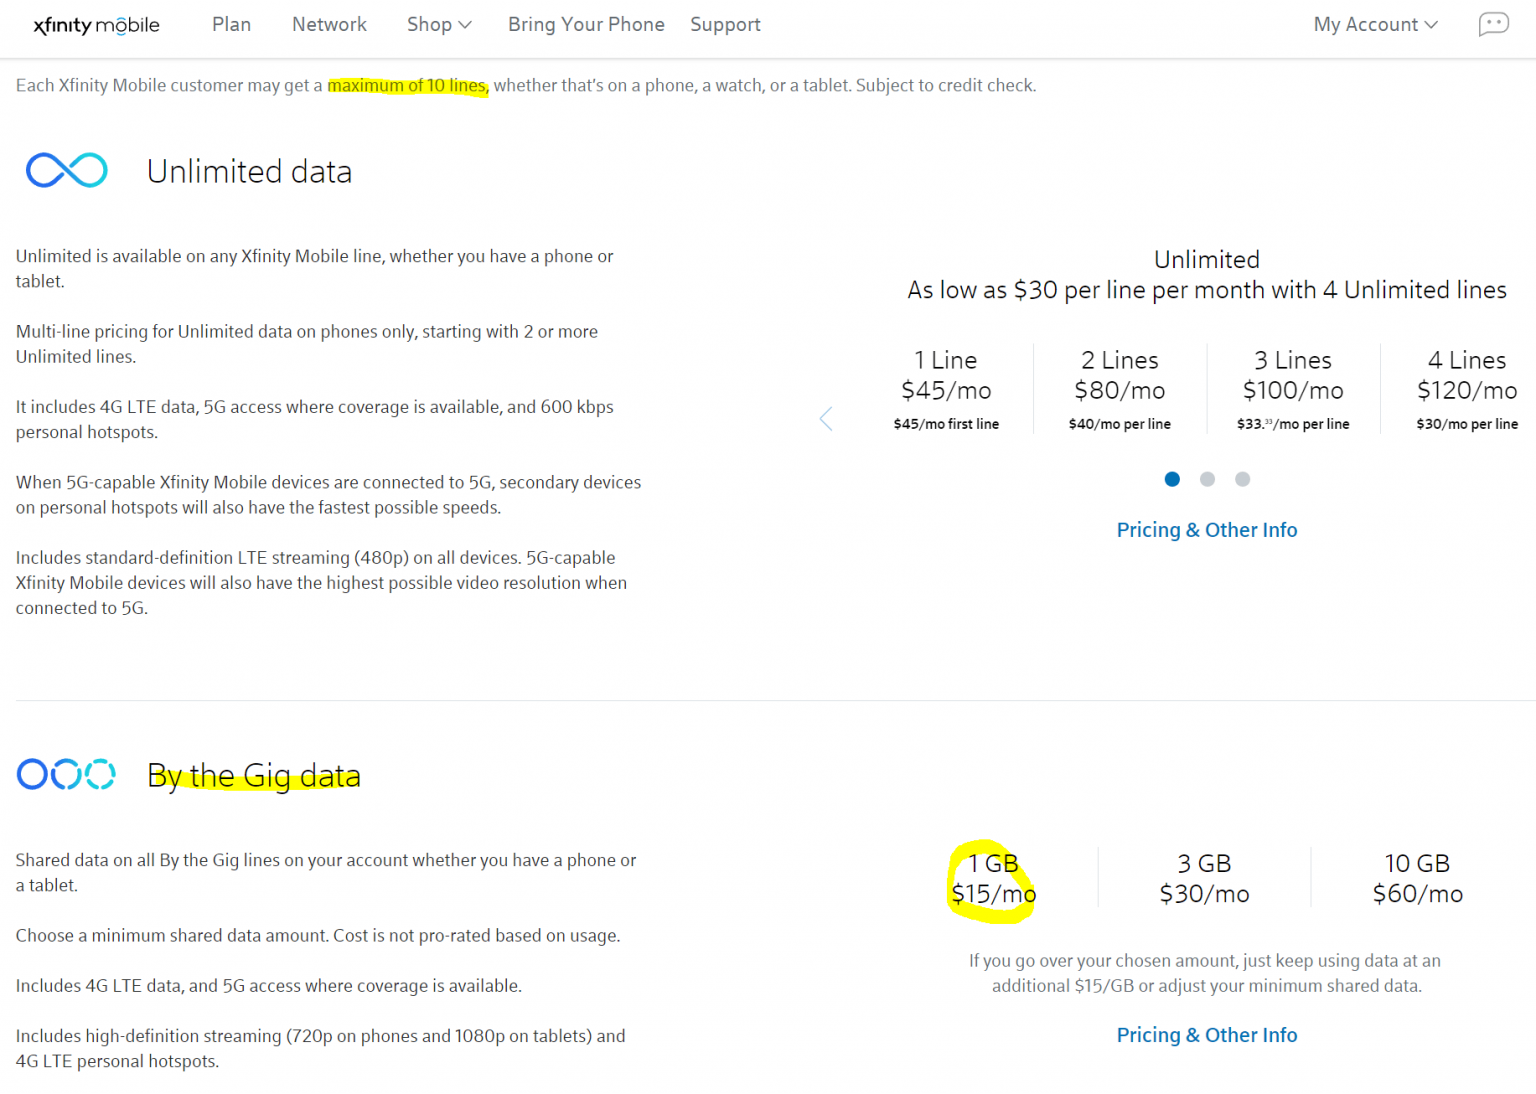Select the 4 Lines pricing option

(x=1466, y=389)
